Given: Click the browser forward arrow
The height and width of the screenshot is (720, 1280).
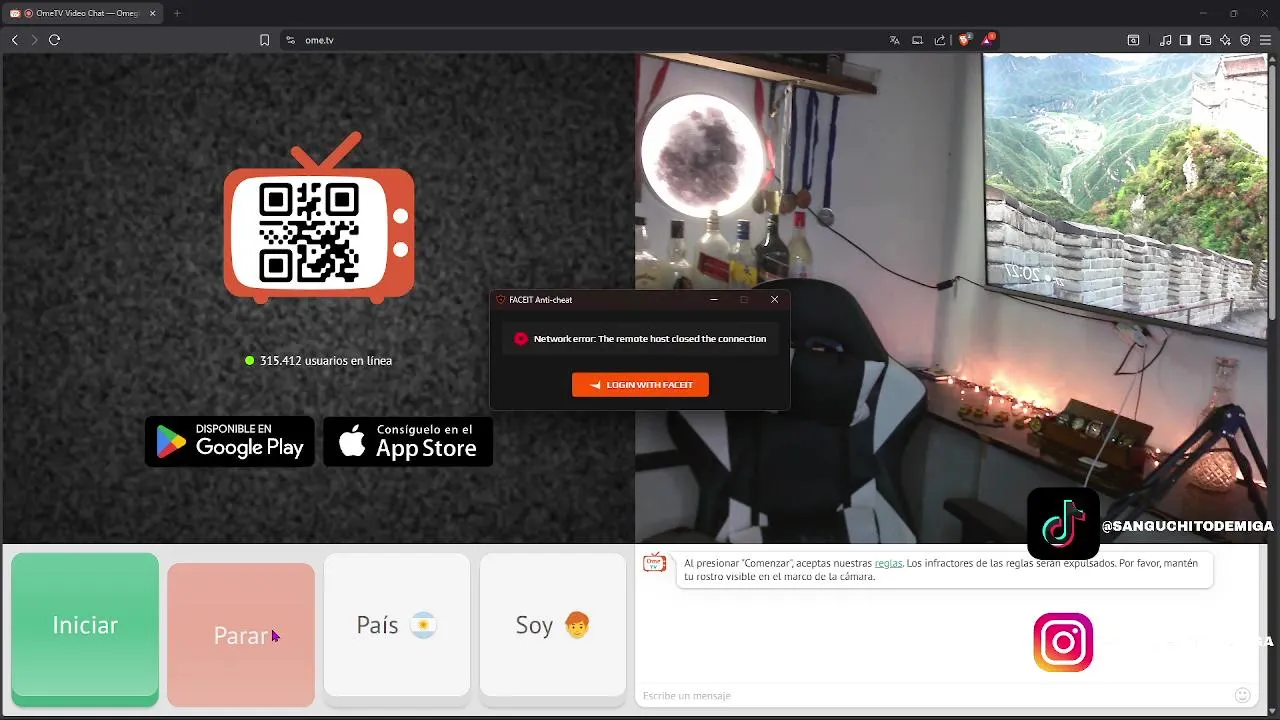Looking at the screenshot, I should [x=34, y=40].
